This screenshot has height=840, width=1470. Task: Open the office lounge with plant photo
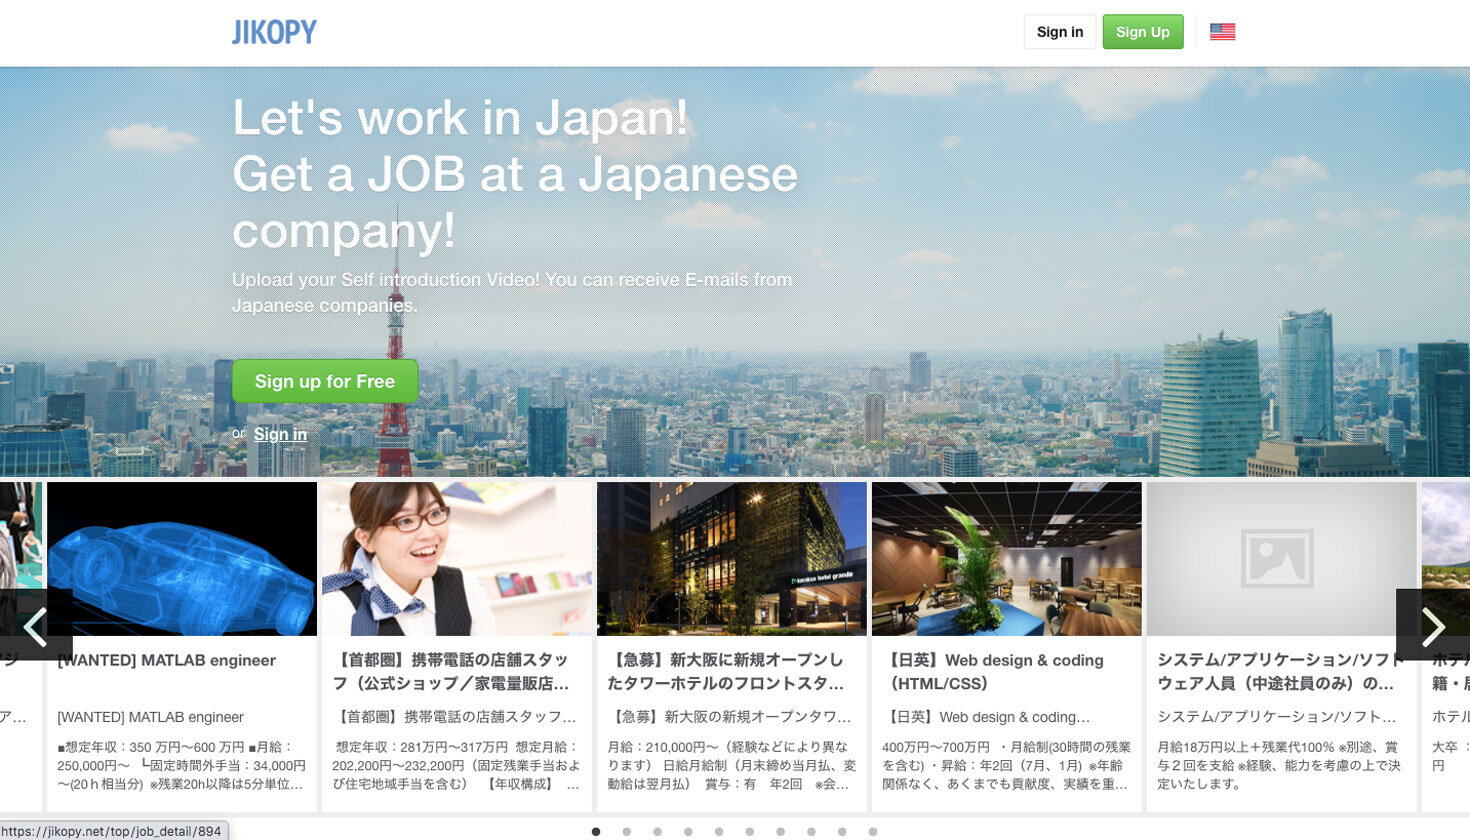(x=1006, y=559)
